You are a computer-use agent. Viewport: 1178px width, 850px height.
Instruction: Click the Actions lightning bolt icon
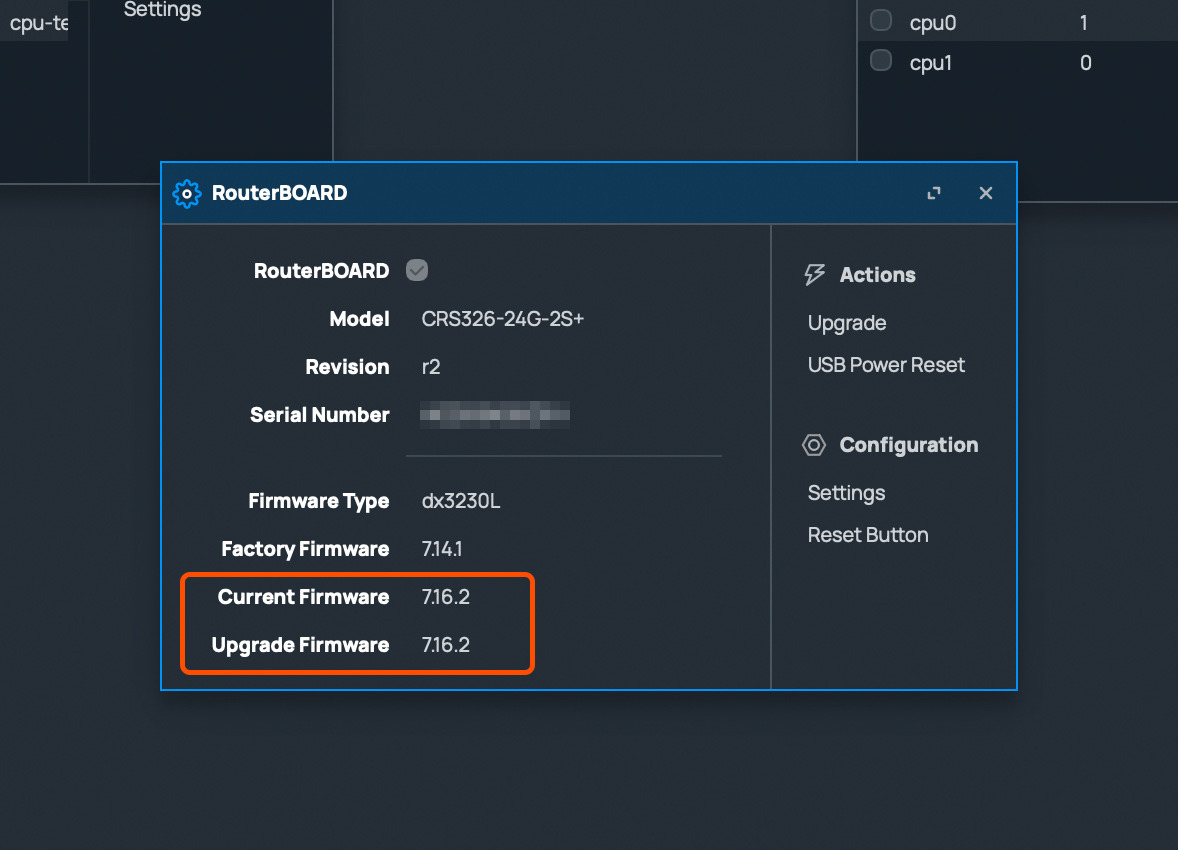point(814,274)
